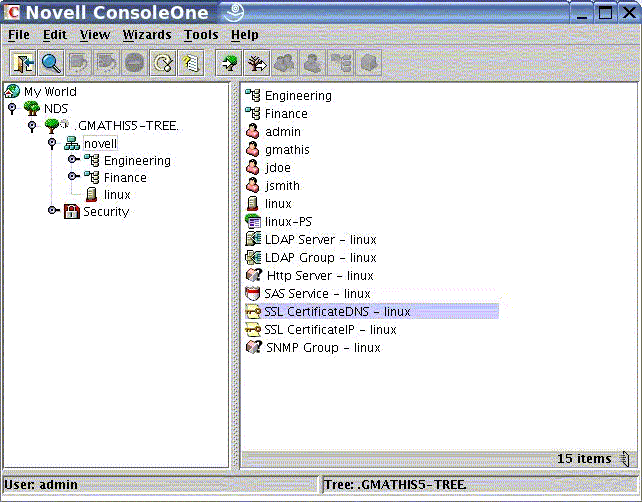Select Engineering in the left tree
Image resolution: width=642 pixels, height=502 pixels.
(x=137, y=161)
